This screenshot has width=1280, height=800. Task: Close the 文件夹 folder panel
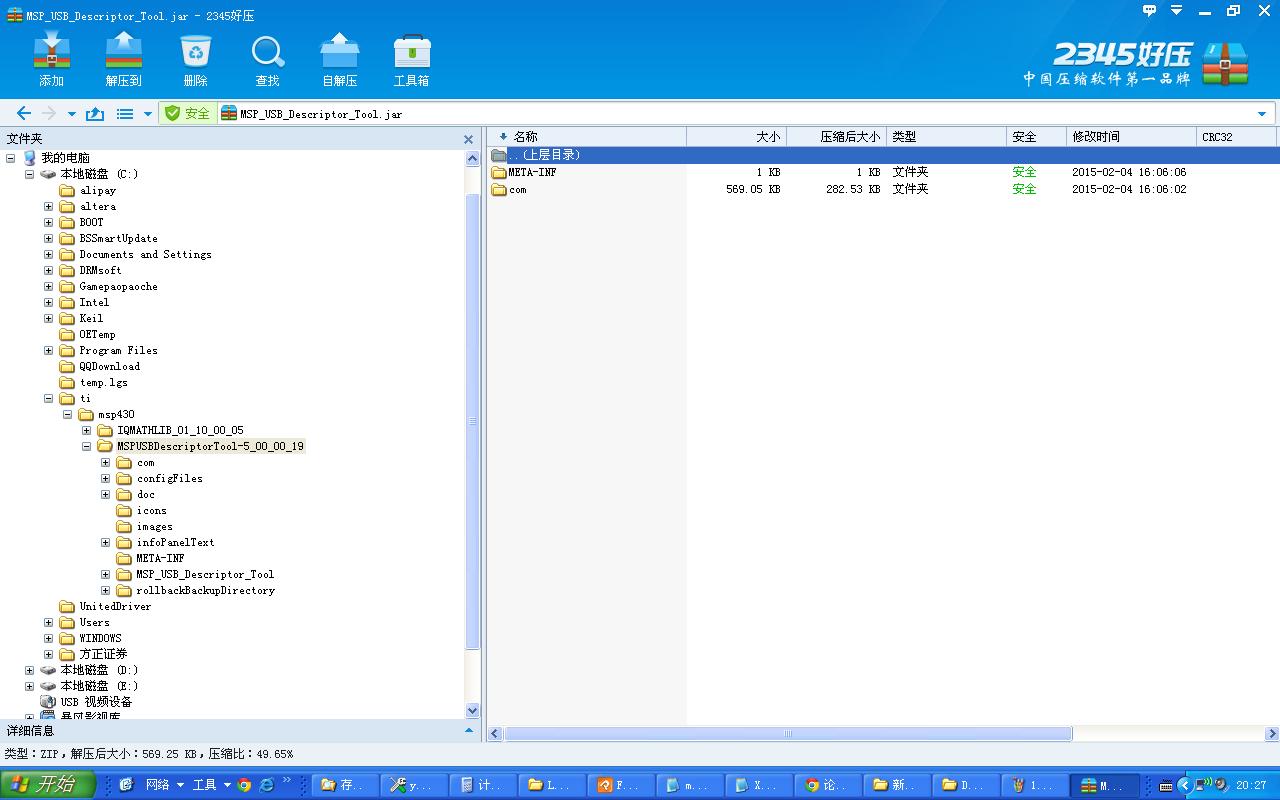pyautogui.click(x=468, y=139)
